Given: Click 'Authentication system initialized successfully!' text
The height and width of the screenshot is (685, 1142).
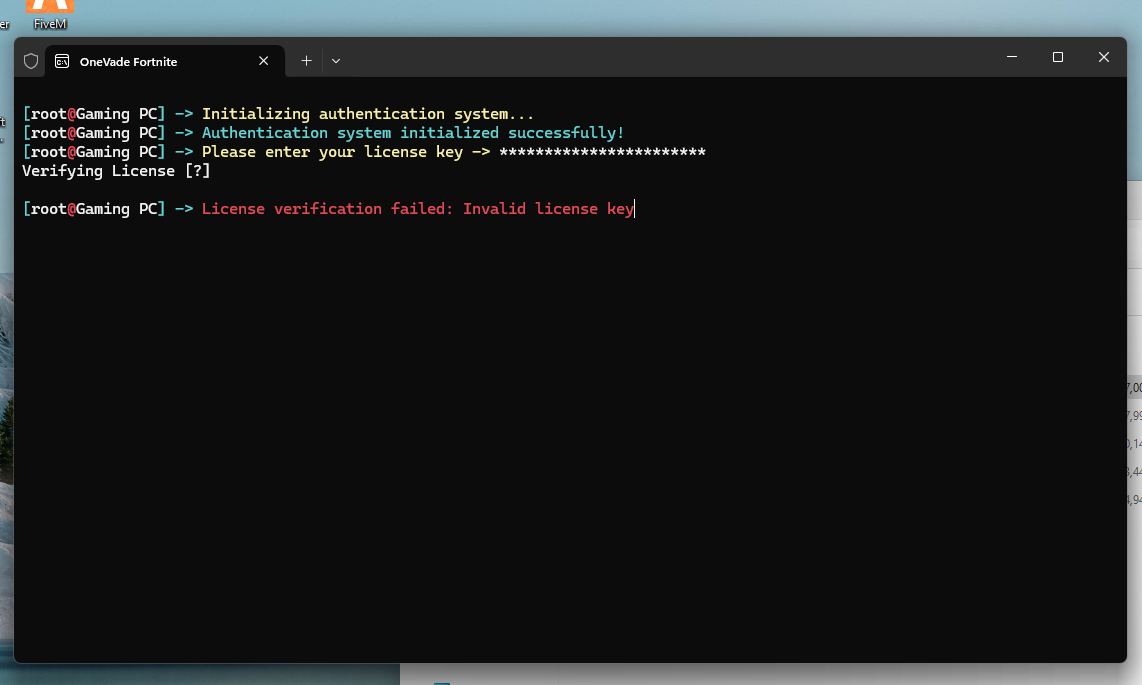Looking at the screenshot, I should 413,132.
